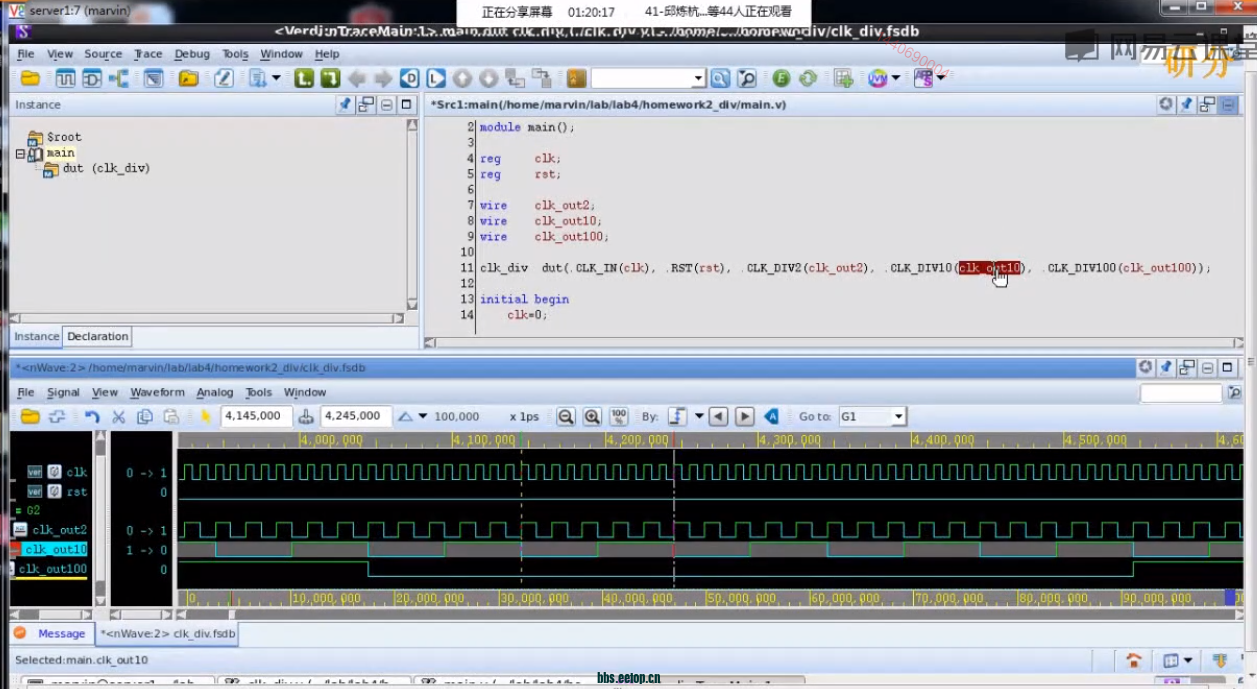Open the Trace menu in Verdi menu bar

pyautogui.click(x=148, y=54)
